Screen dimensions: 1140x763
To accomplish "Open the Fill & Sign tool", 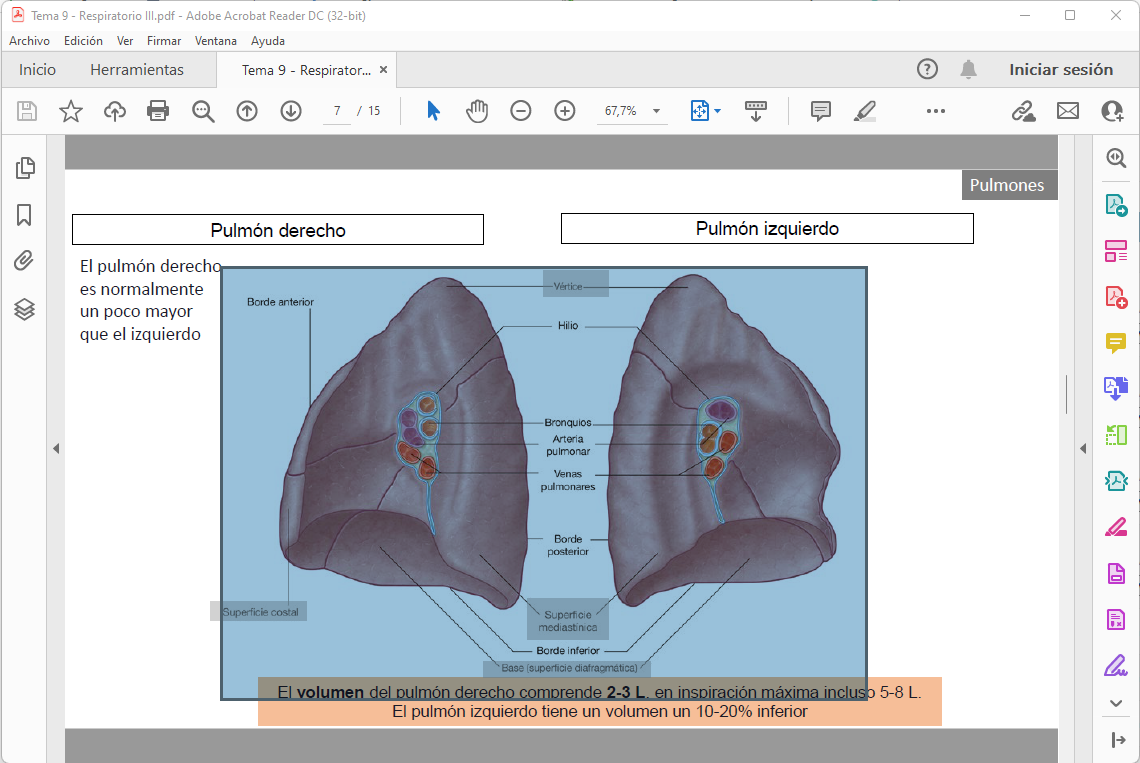I will 1116,665.
